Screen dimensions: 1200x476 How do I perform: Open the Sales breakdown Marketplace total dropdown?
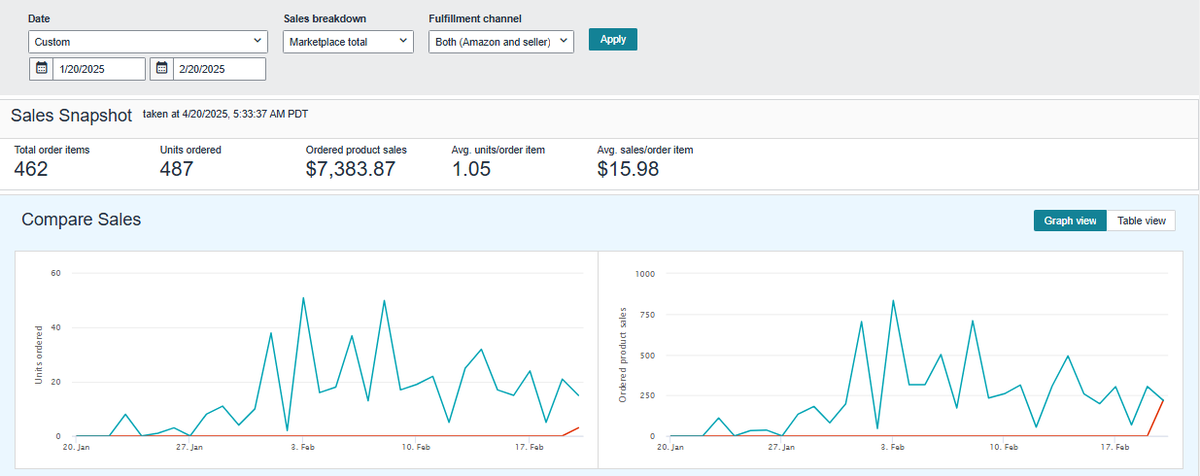point(348,41)
